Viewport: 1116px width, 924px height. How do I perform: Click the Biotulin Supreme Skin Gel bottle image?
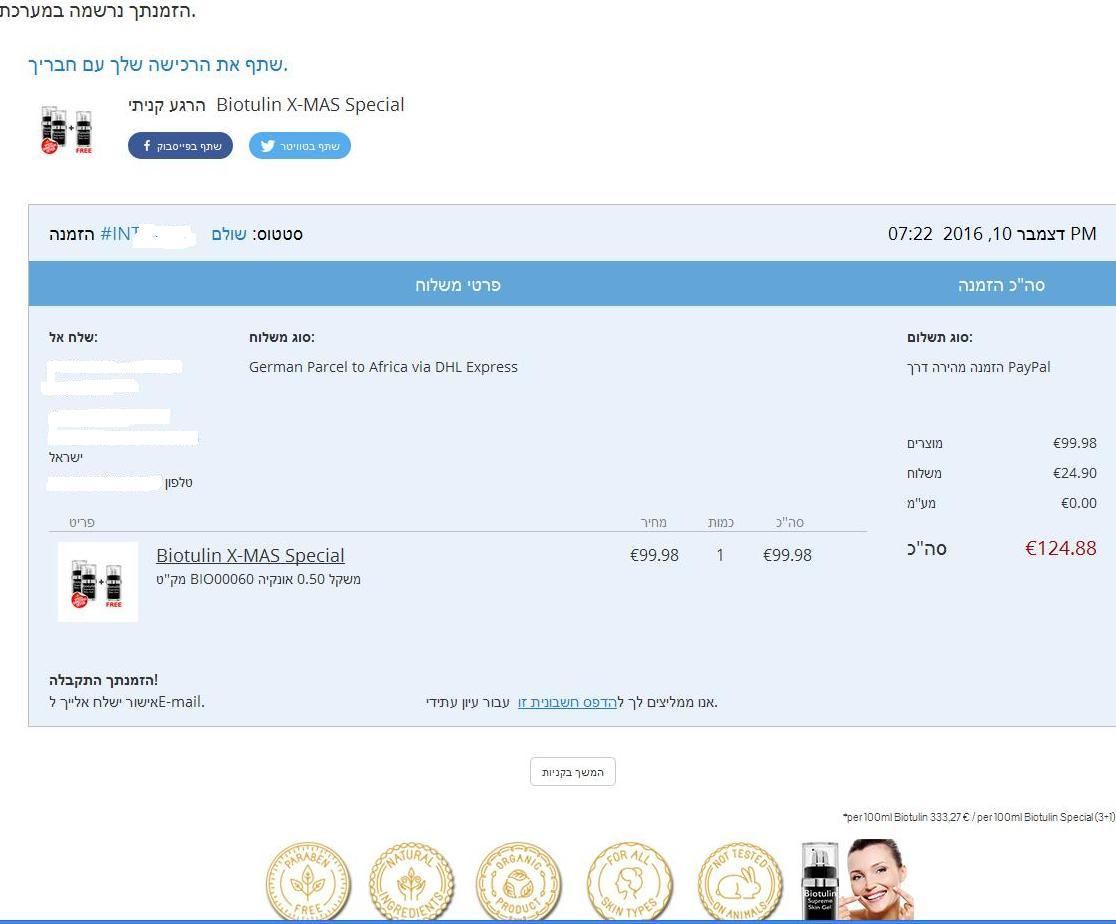coord(819,881)
